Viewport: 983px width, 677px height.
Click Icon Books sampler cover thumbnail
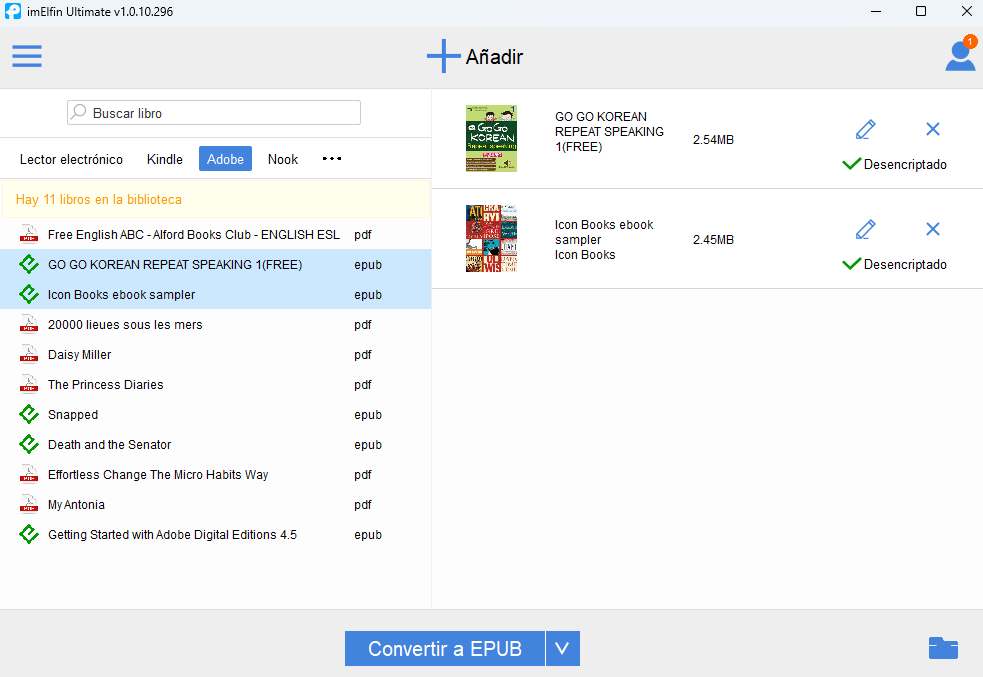click(x=492, y=239)
